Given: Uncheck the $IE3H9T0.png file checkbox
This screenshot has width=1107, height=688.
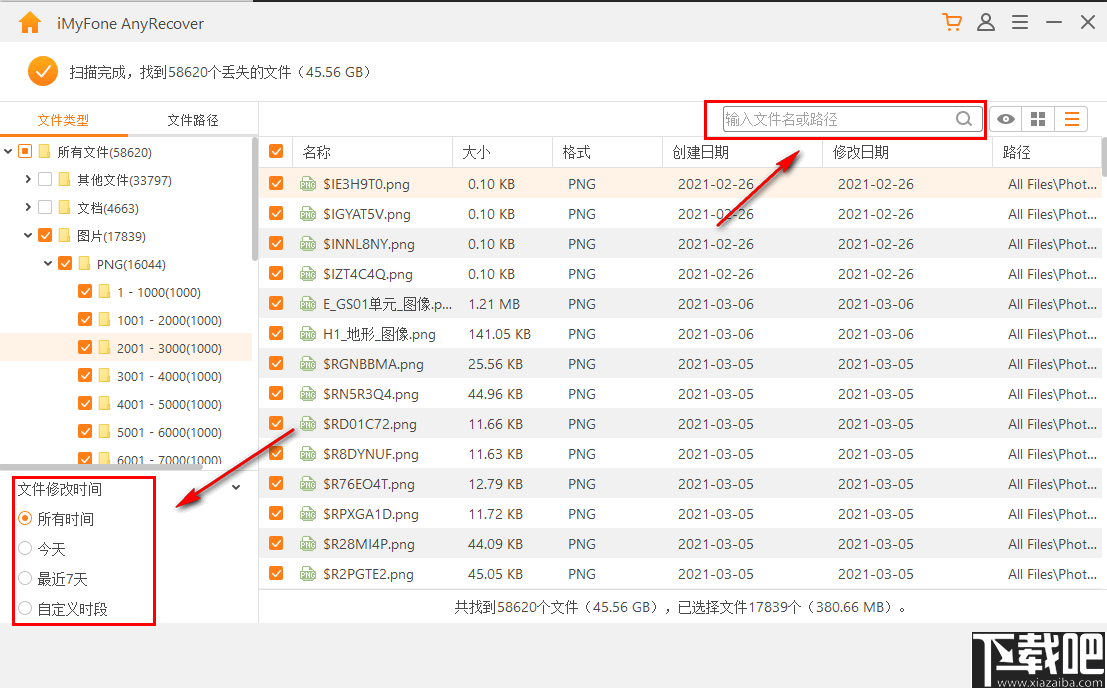Looking at the screenshot, I should tap(275, 184).
